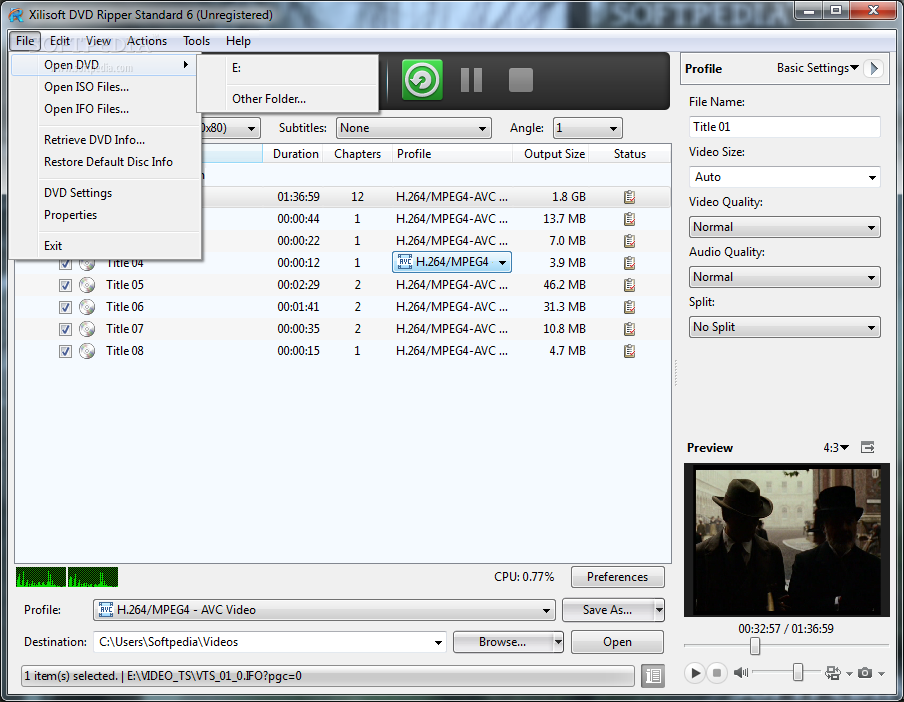Click the Save As button
Screen dimensions: 904x702
[608, 610]
